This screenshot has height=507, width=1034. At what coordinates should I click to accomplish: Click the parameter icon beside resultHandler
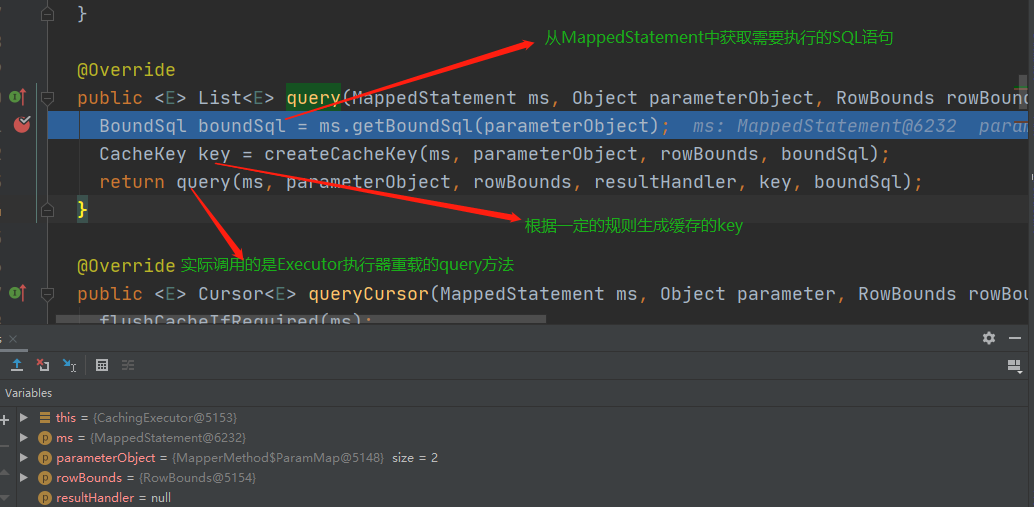[45, 497]
